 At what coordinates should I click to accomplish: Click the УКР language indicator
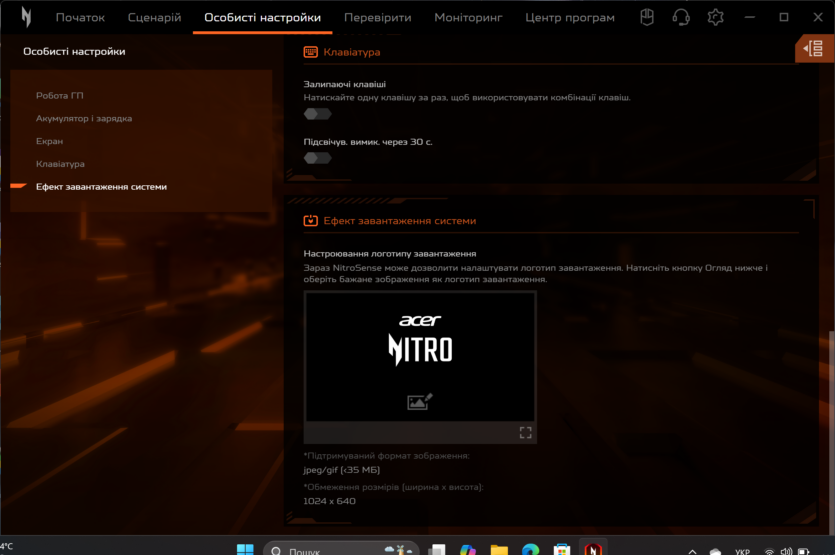pyautogui.click(x=742, y=551)
